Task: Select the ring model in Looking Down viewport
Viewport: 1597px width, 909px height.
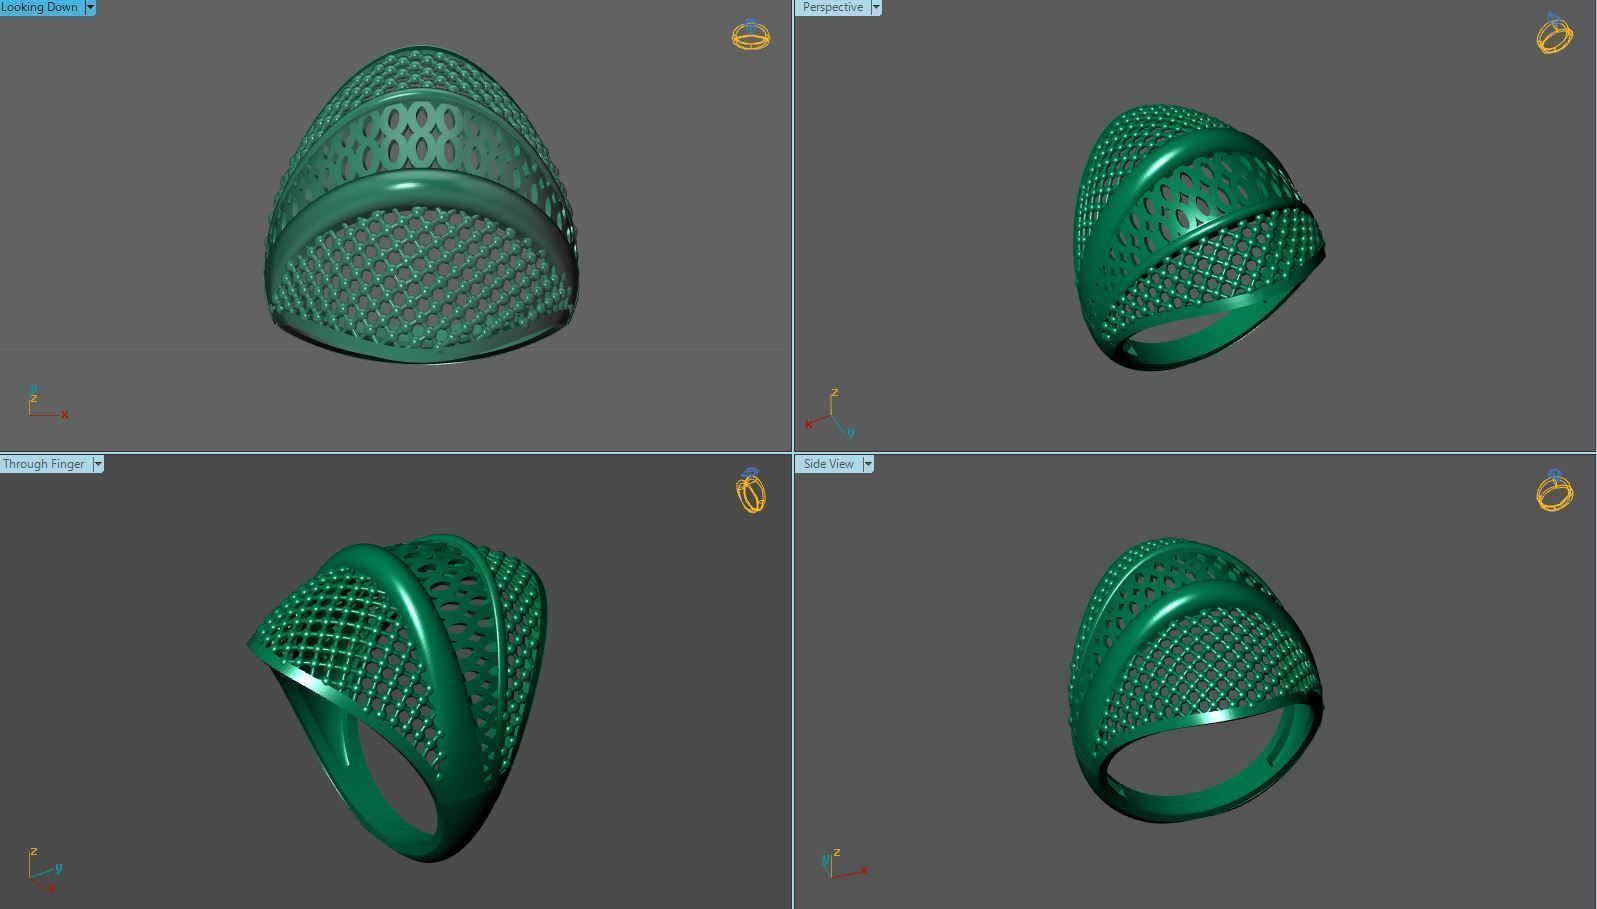Action: [421, 205]
